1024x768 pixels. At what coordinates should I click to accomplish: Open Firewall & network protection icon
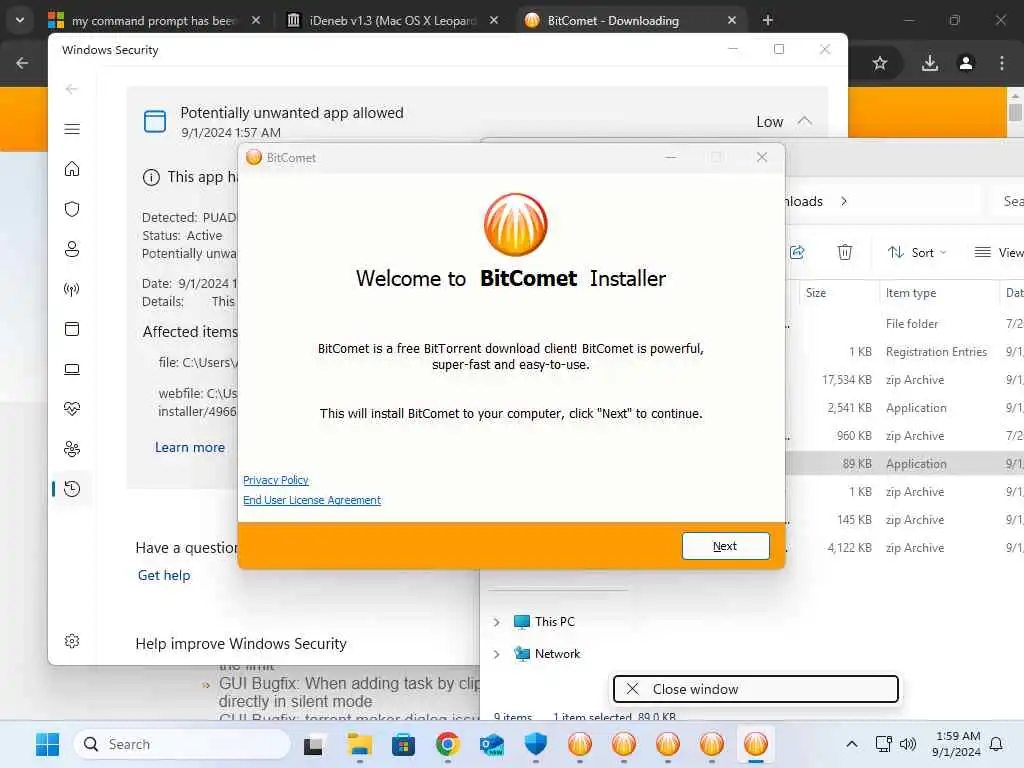coord(72,289)
